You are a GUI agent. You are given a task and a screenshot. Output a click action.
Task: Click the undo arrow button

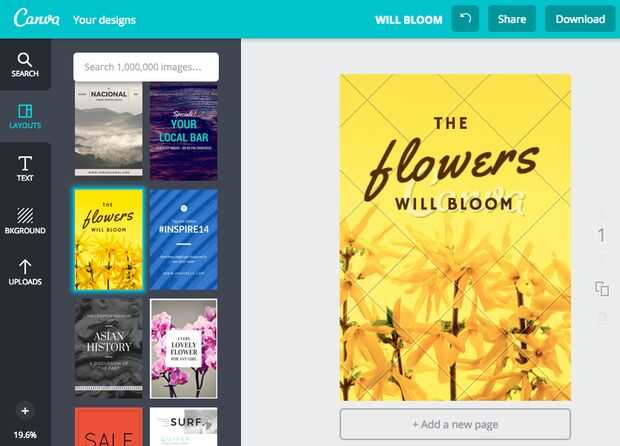(x=465, y=19)
